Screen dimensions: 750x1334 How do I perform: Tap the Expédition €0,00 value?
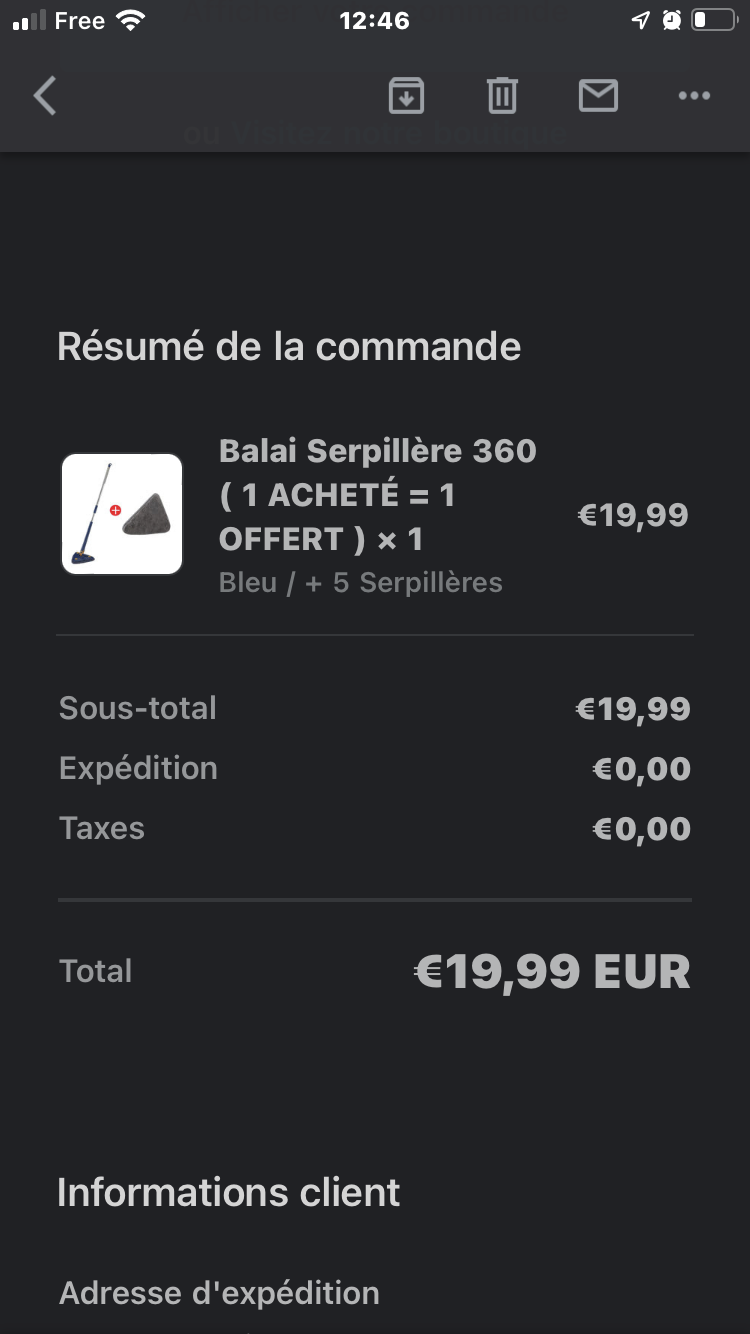click(x=641, y=769)
